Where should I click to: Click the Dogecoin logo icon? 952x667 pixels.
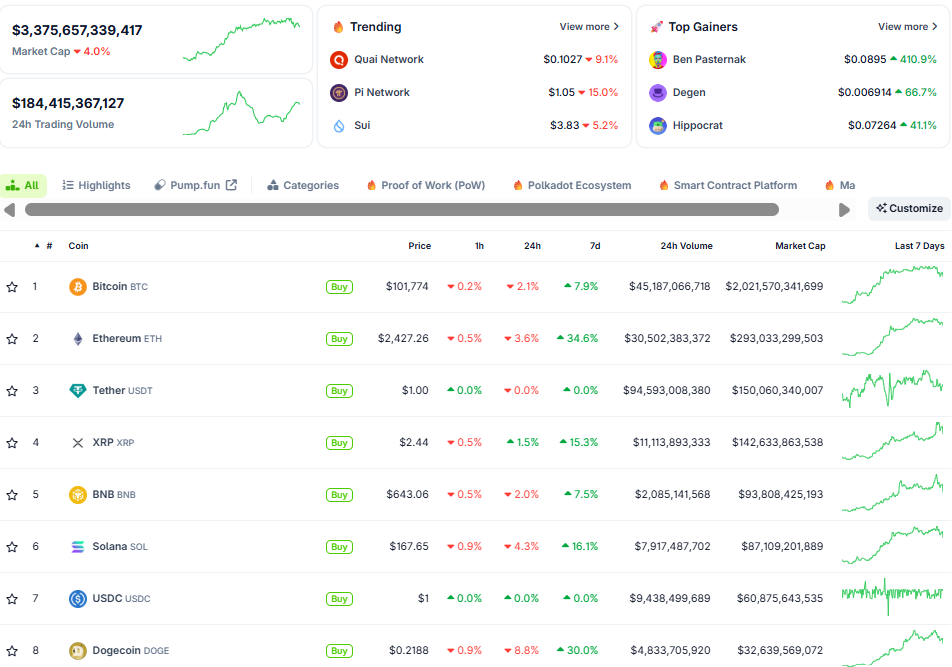[77, 651]
